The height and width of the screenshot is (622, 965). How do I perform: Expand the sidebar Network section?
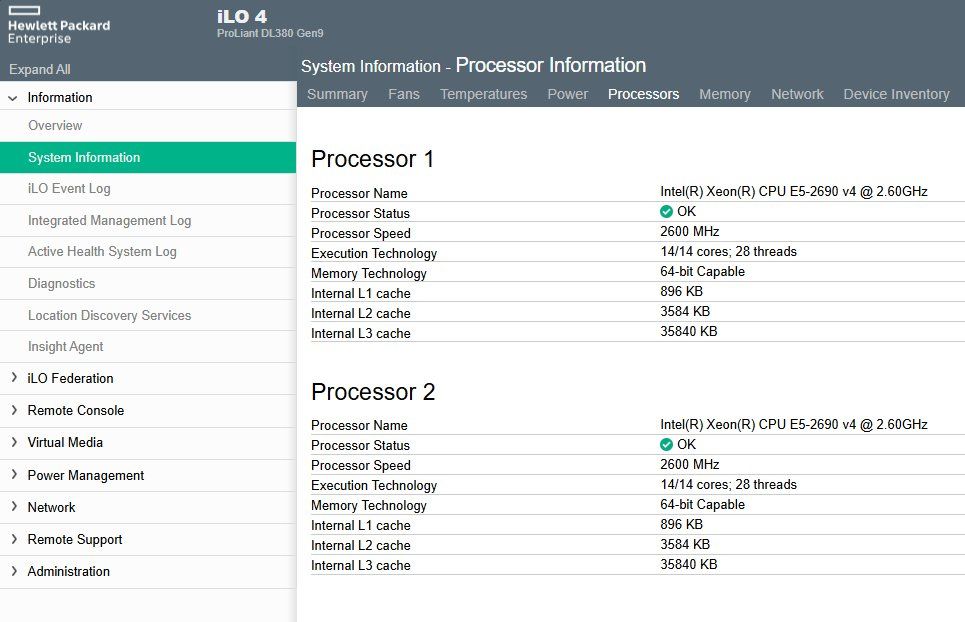click(14, 506)
